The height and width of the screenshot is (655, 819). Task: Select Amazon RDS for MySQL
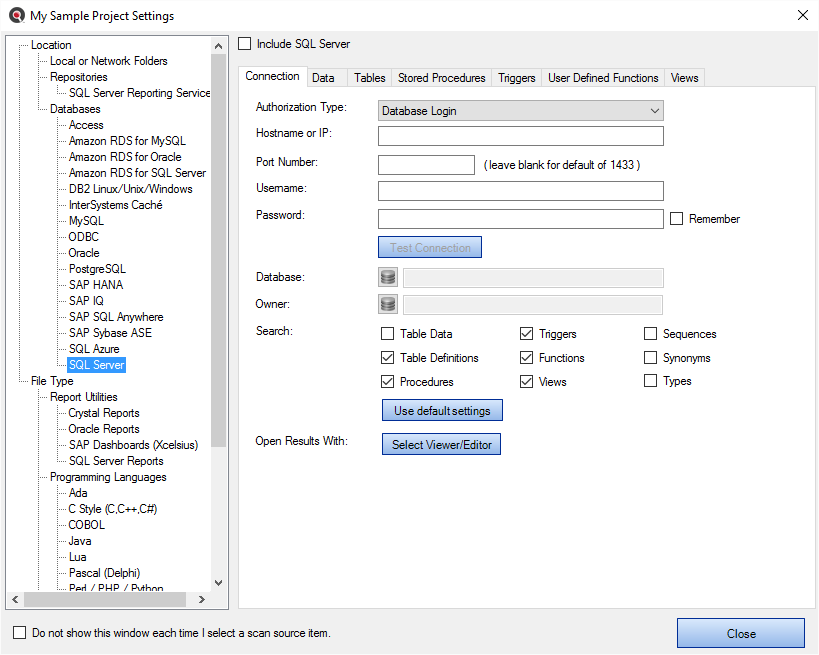pyautogui.click(x=127, y=141)
